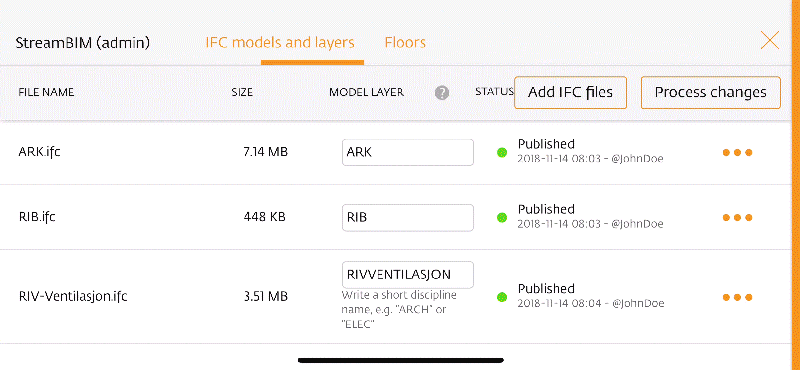
Task: Click the Process changes button
Action: coord(711,92)
